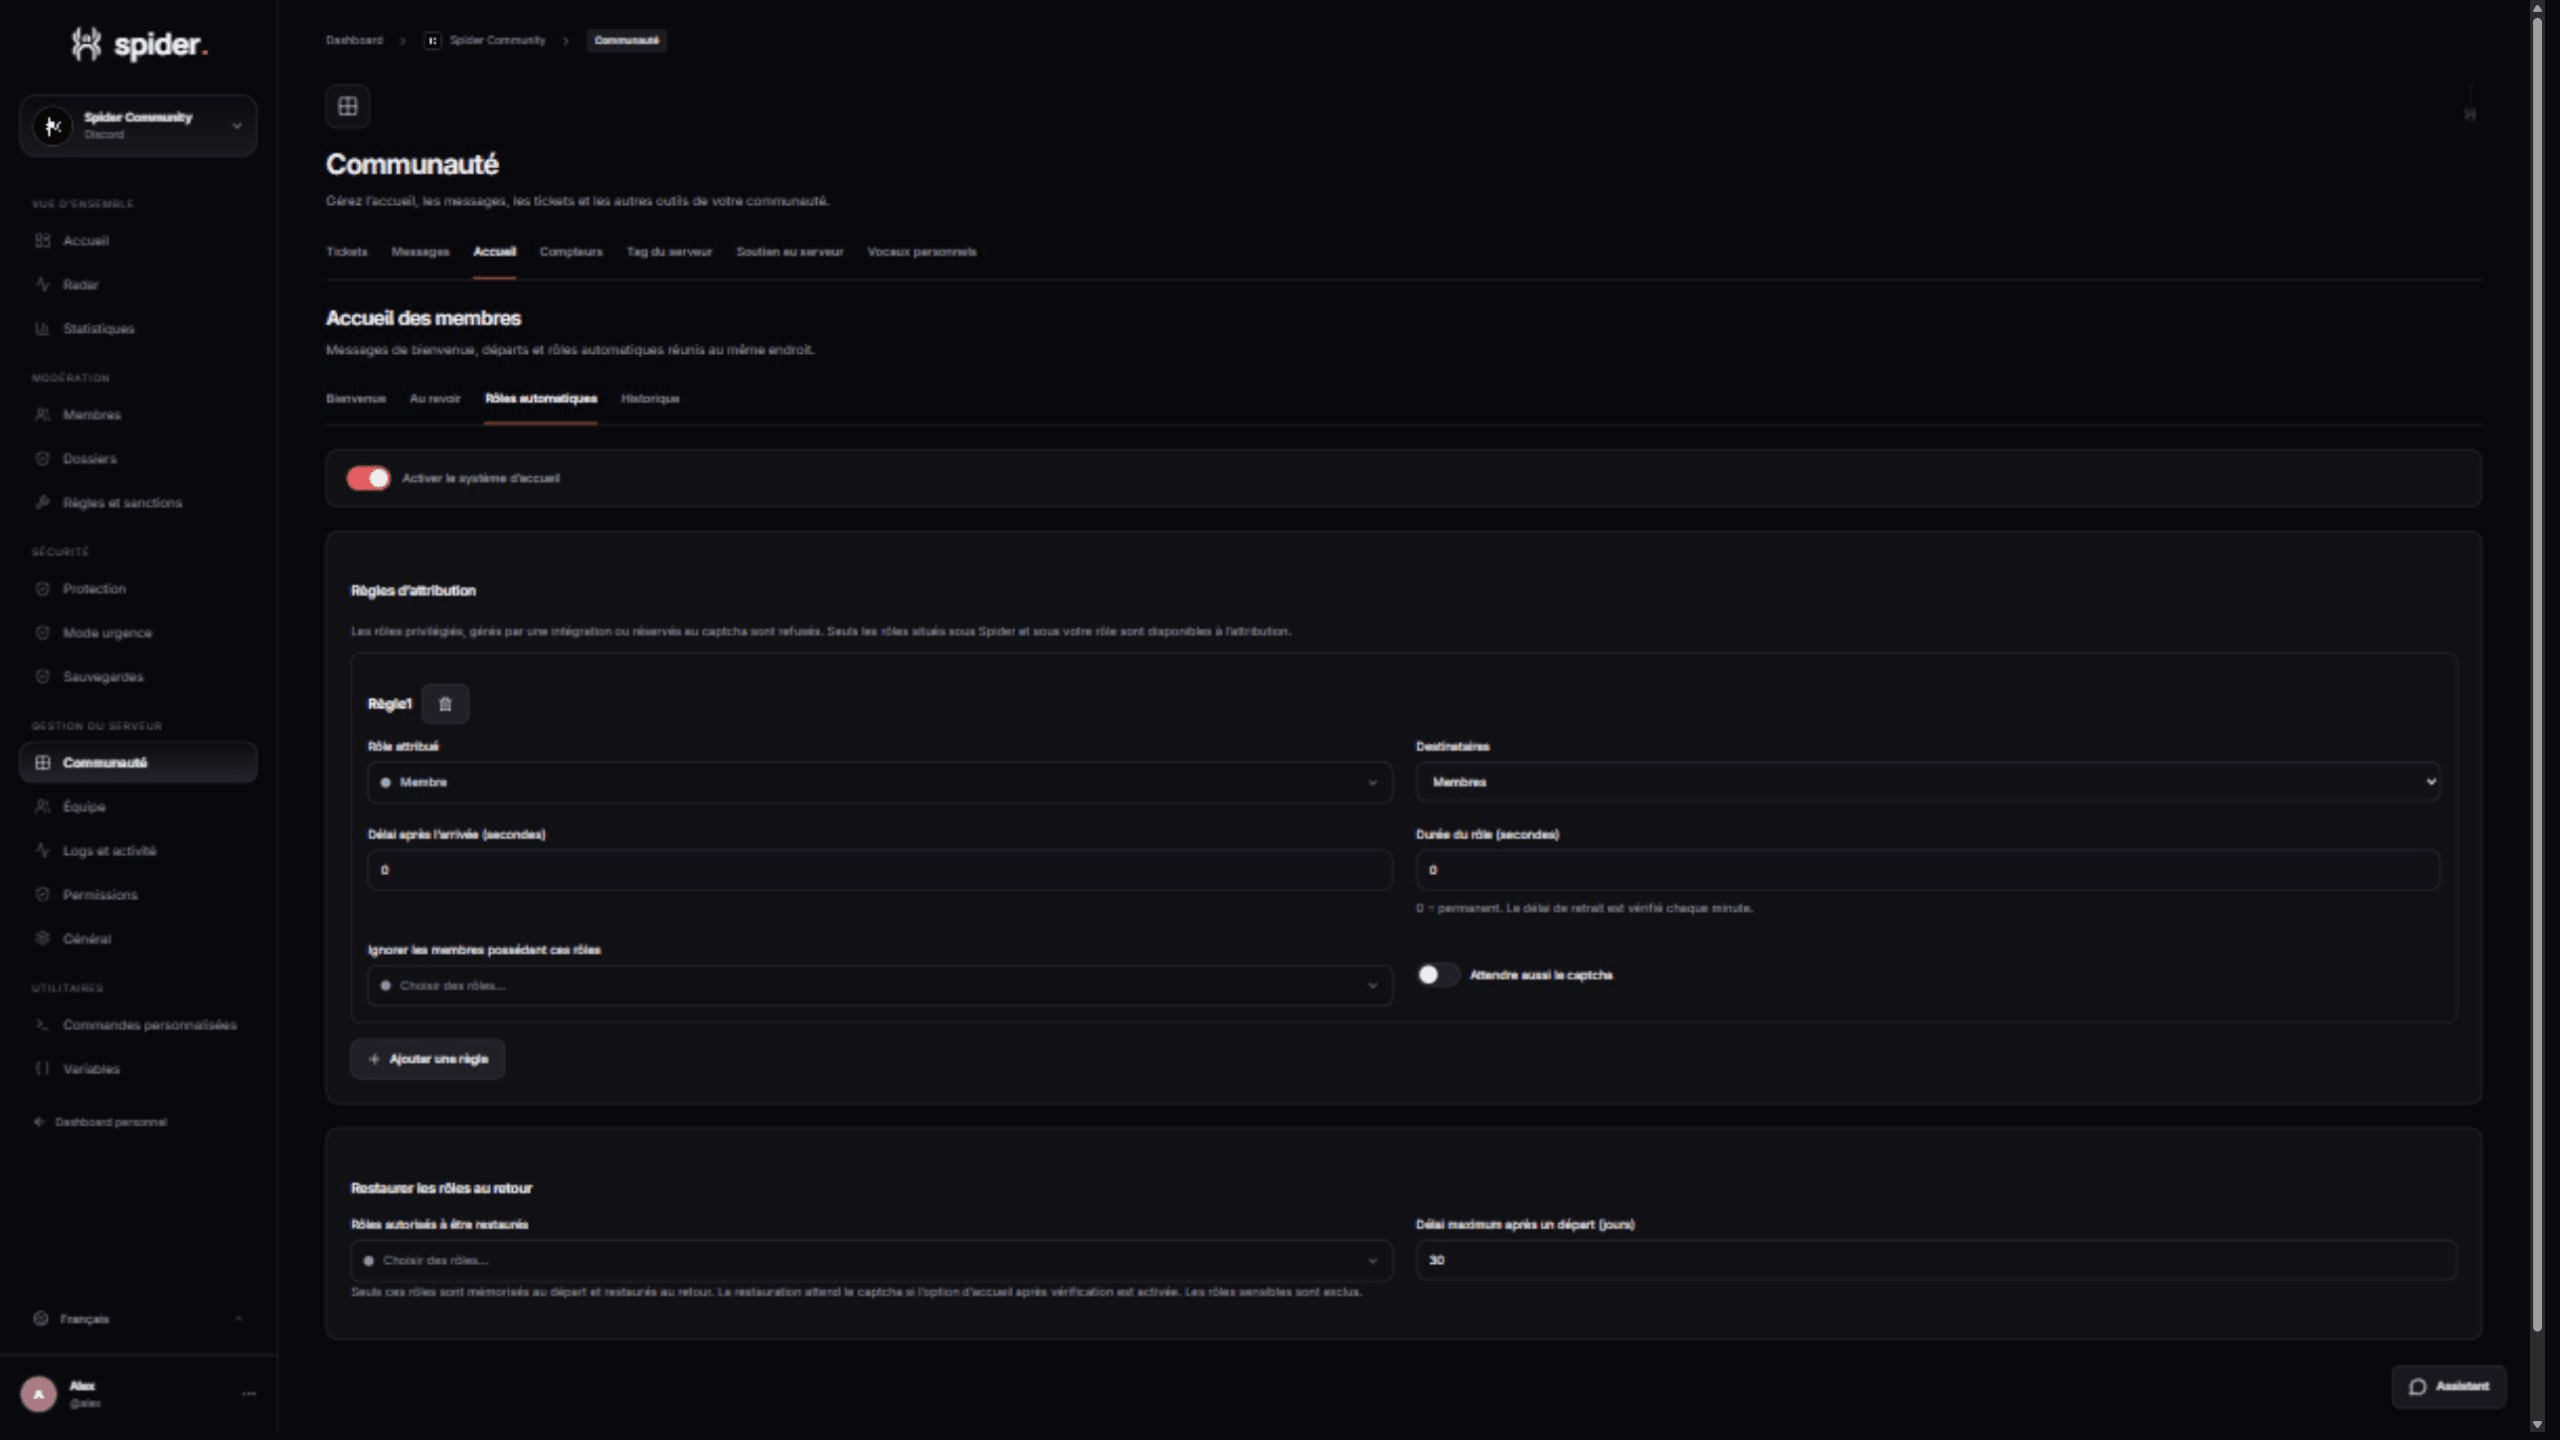Expand the Français language selector
The height and width of the screenshot is (1440, 2560).
click(138, 1319)
